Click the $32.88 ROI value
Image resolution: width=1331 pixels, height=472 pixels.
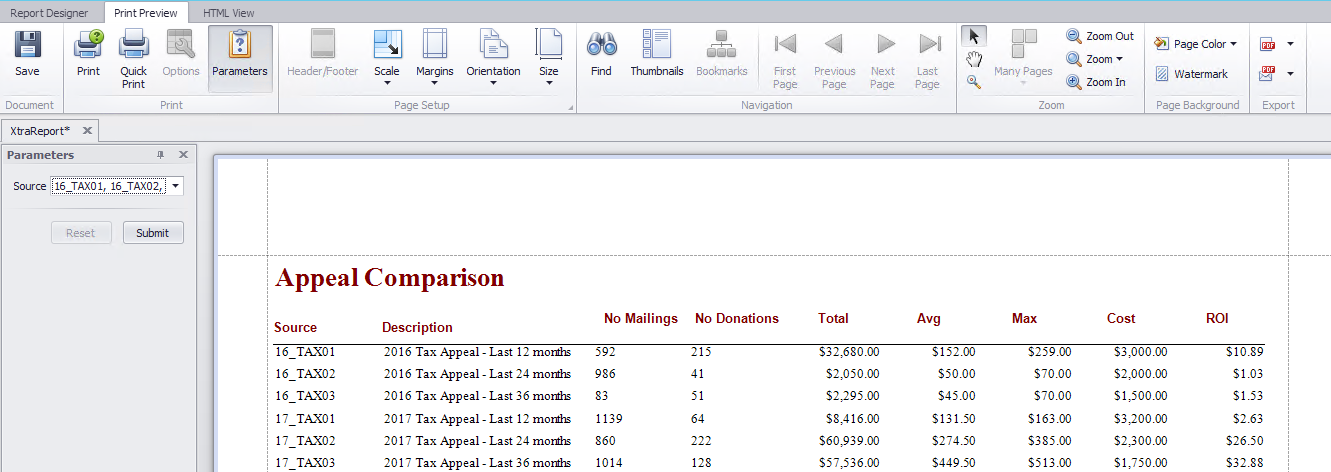(1245, 463)
